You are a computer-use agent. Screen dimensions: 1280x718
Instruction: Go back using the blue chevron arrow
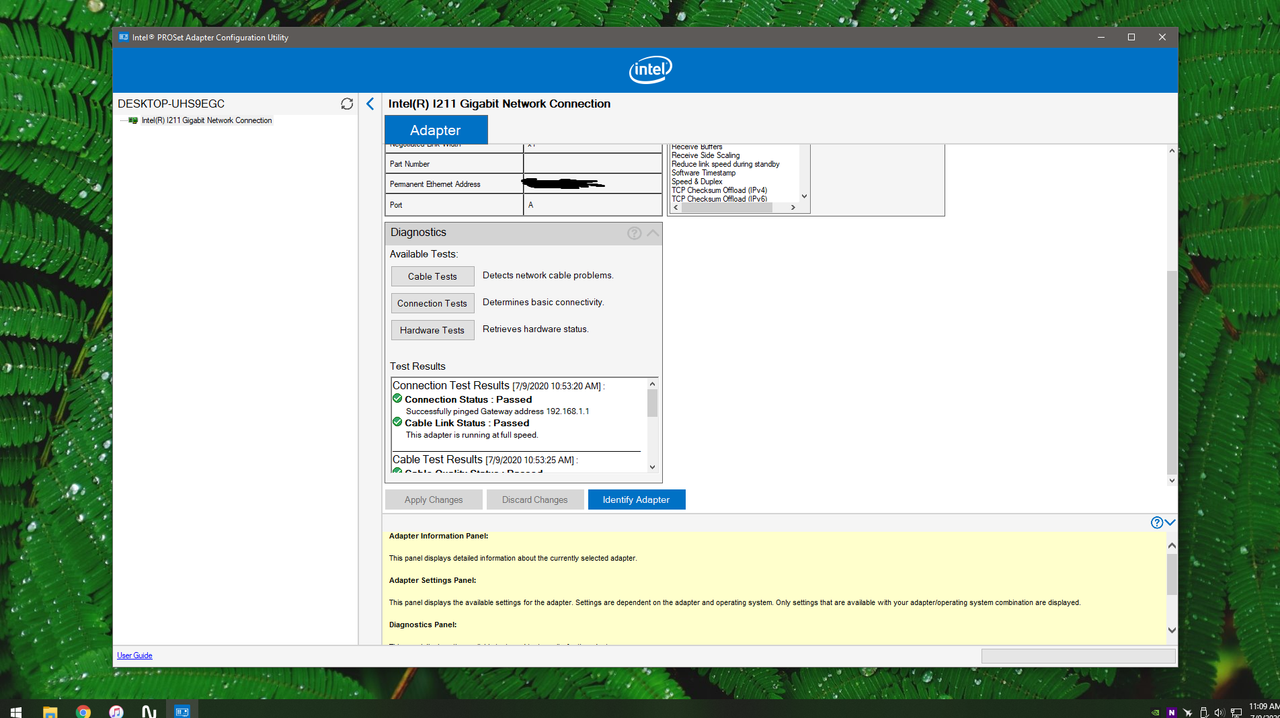(370, 104)
